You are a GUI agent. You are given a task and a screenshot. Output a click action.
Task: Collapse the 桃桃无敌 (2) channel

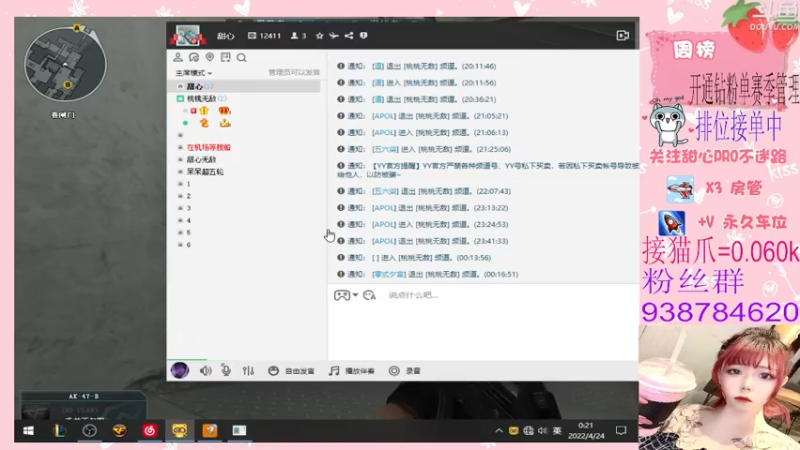pyautogui.click(x=180, y=98)
